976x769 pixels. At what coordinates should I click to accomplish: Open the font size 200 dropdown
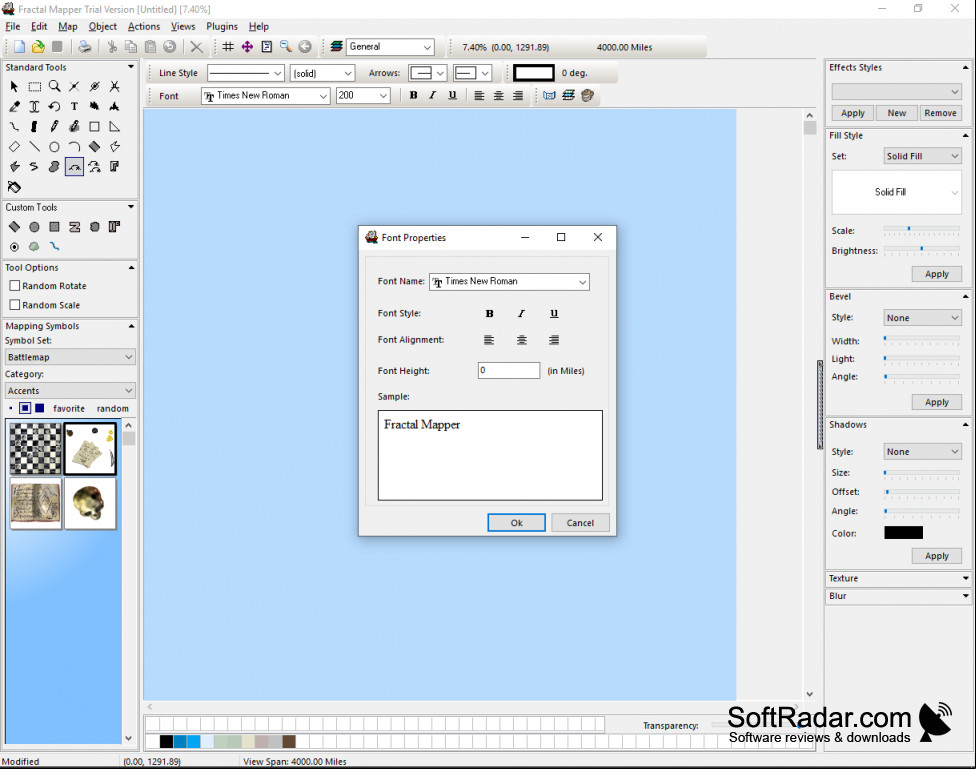(x=383, y=96)
